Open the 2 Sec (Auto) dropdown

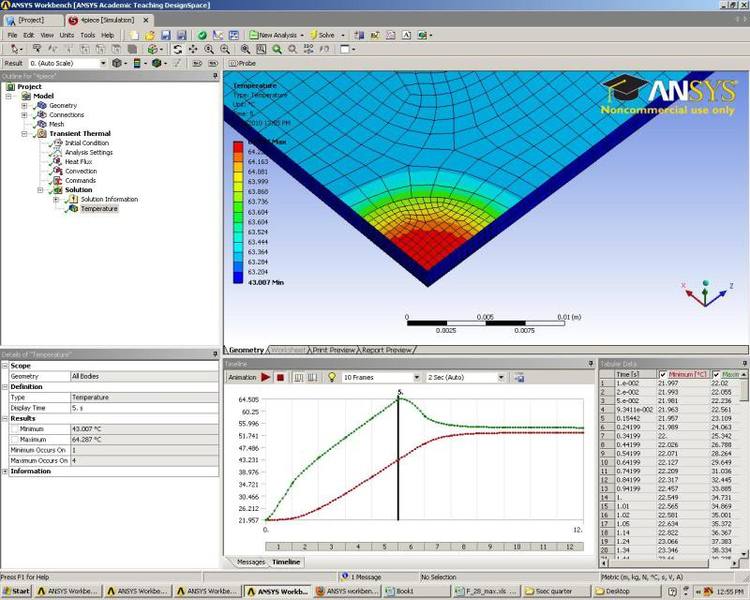click(x=501, y=378)
